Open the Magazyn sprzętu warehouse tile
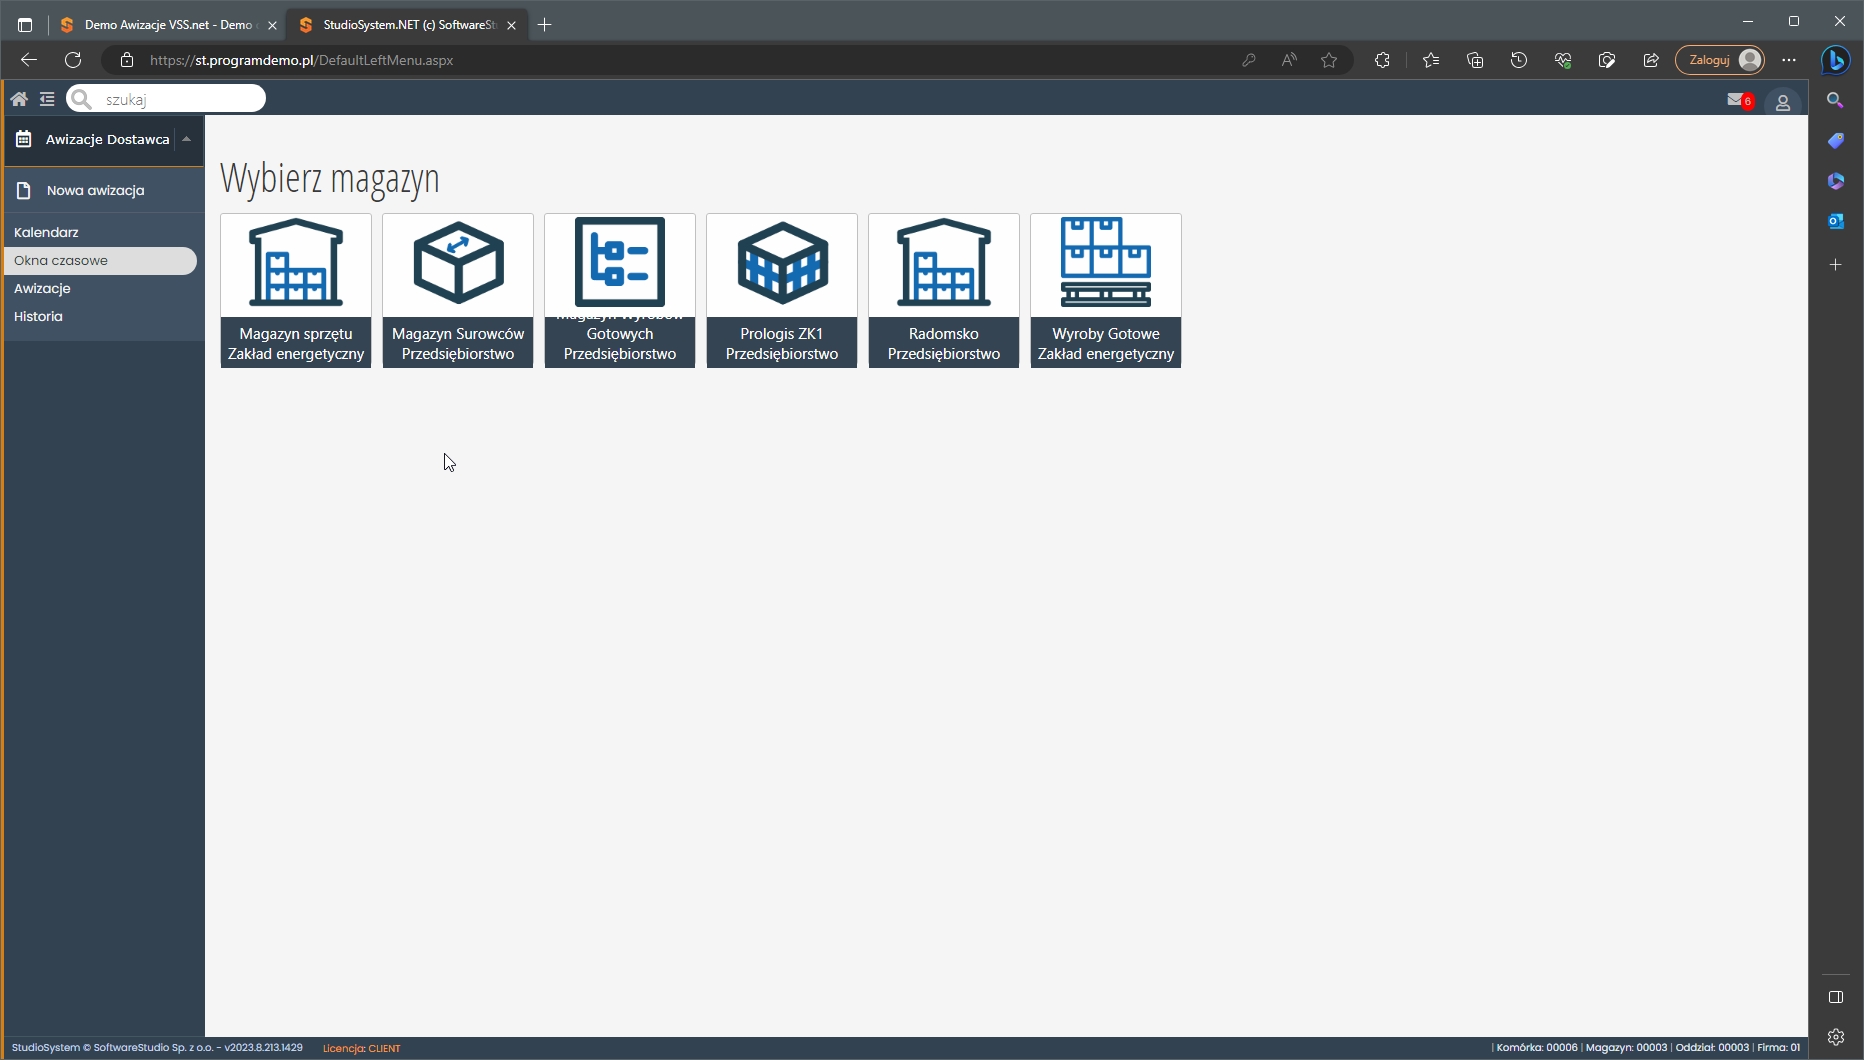The image size is (1864, 1060). (296, 290)
